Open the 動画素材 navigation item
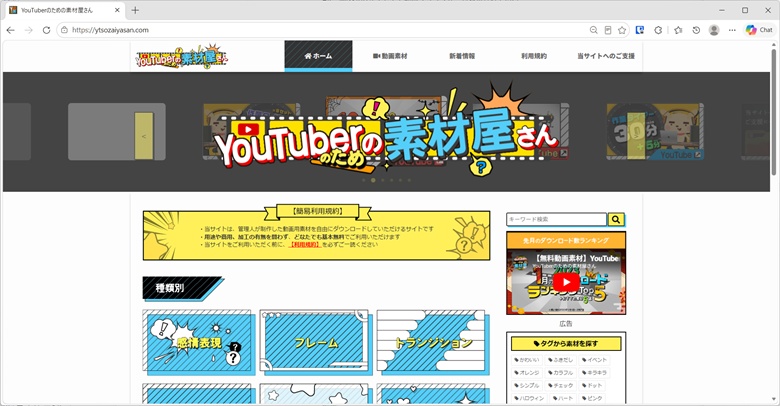The height and width of the screenshot is (406, 780). (390, 56)
